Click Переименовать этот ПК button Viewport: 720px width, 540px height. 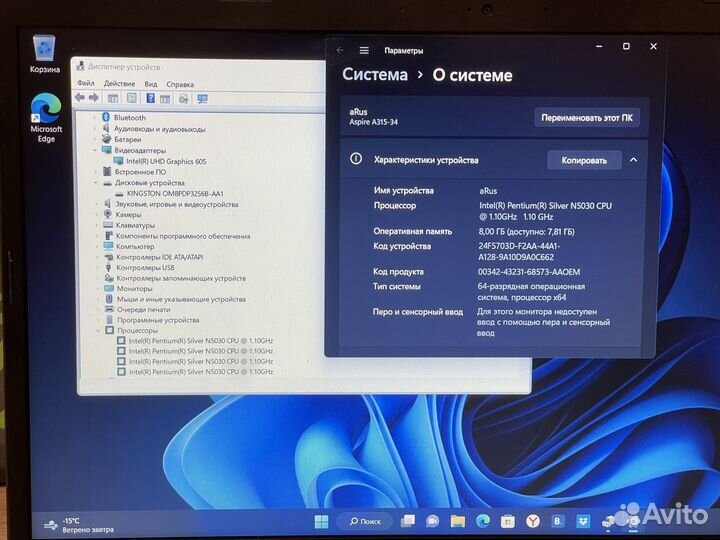point(587,118)
